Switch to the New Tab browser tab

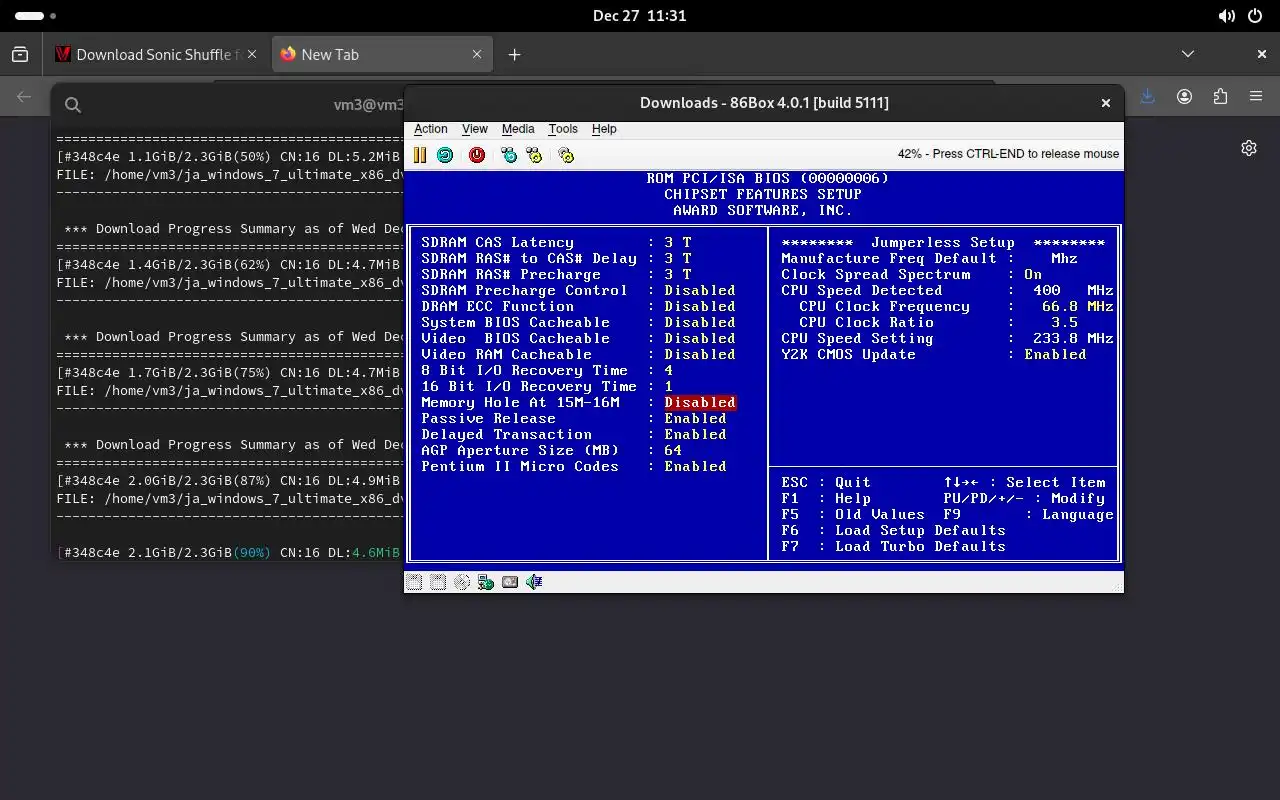coord(381,55)
